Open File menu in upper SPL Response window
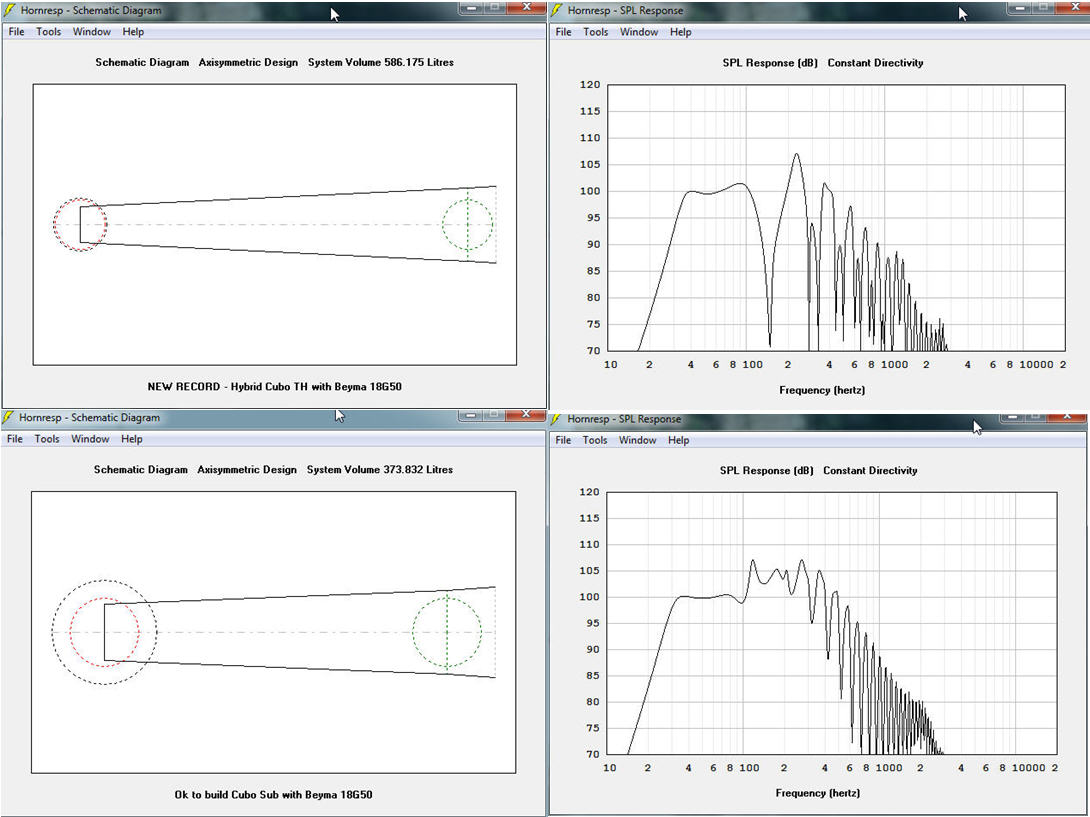Viewport: 1090px width, 817px height. click(x=563, y=32)
